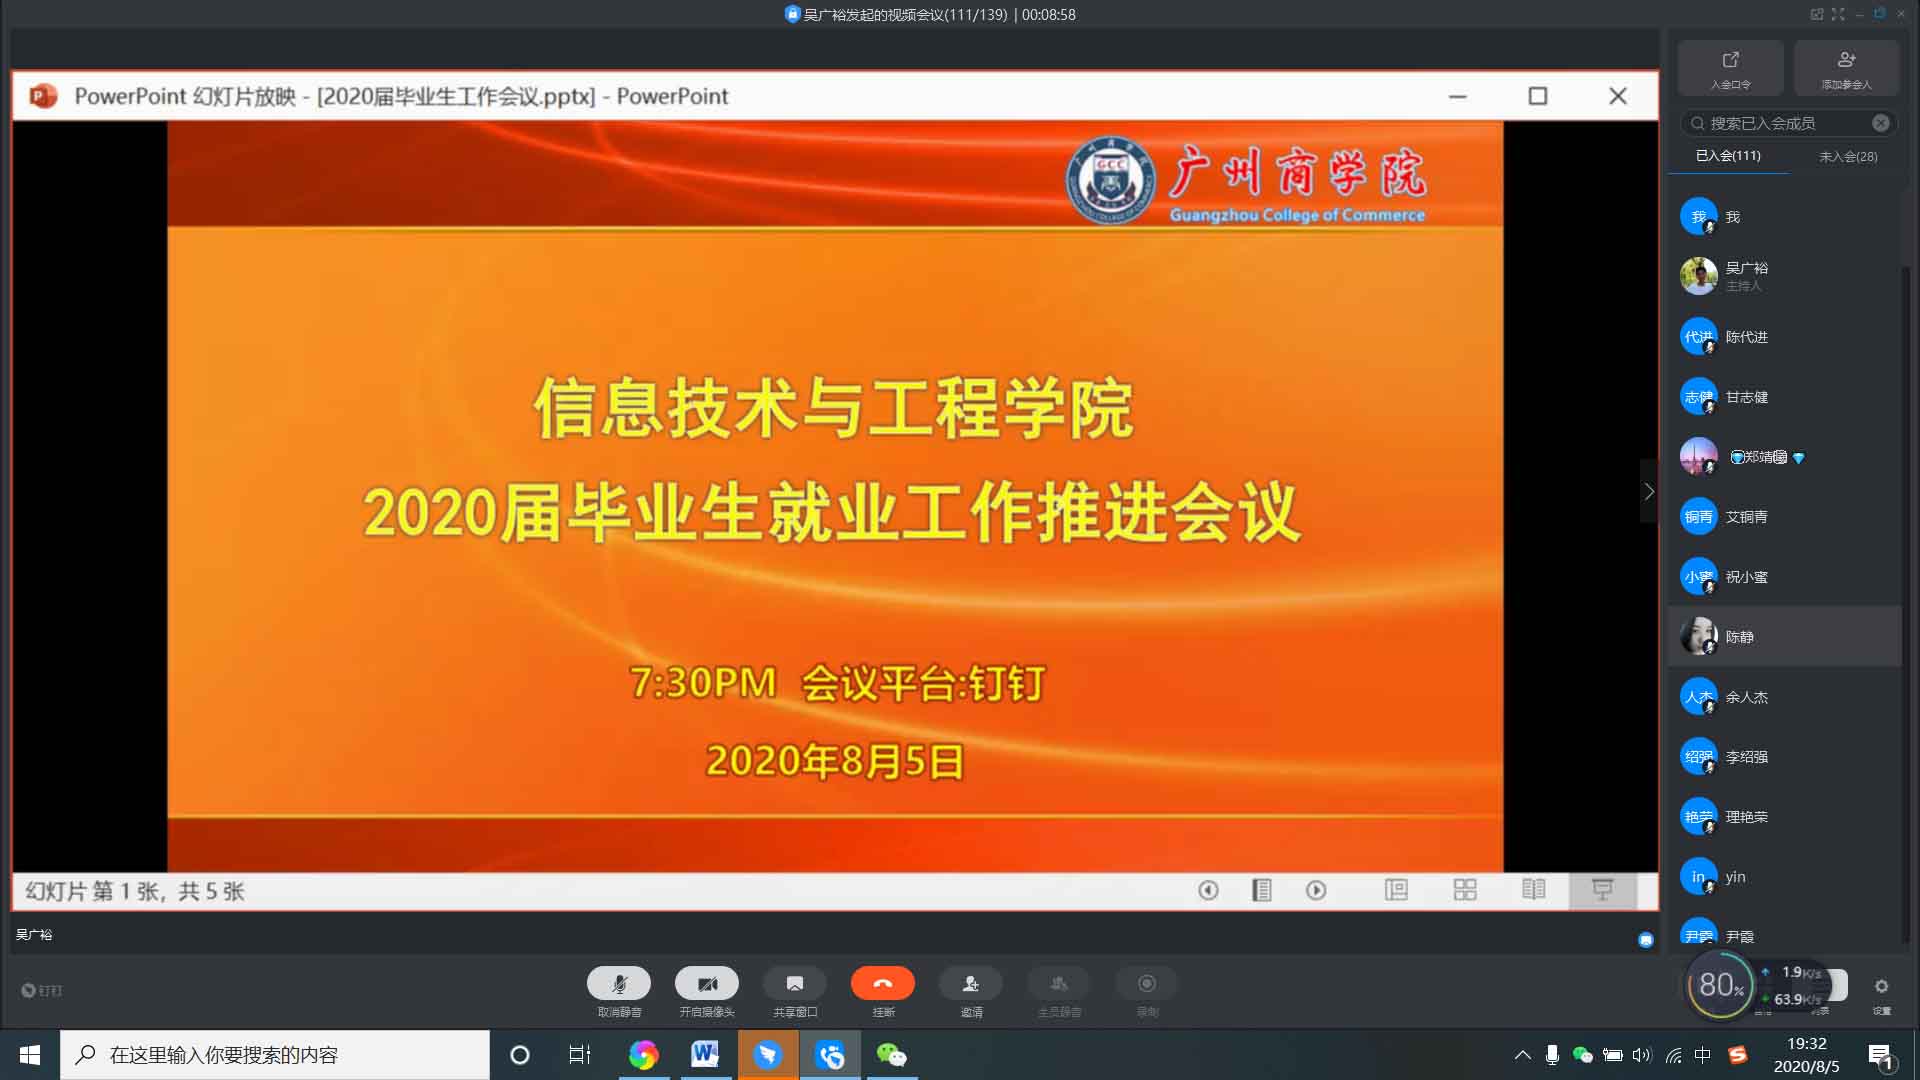Screen dimensions: 1920x1080
Task: Open slide sorter grid view icon
Action: [1465, 890]
